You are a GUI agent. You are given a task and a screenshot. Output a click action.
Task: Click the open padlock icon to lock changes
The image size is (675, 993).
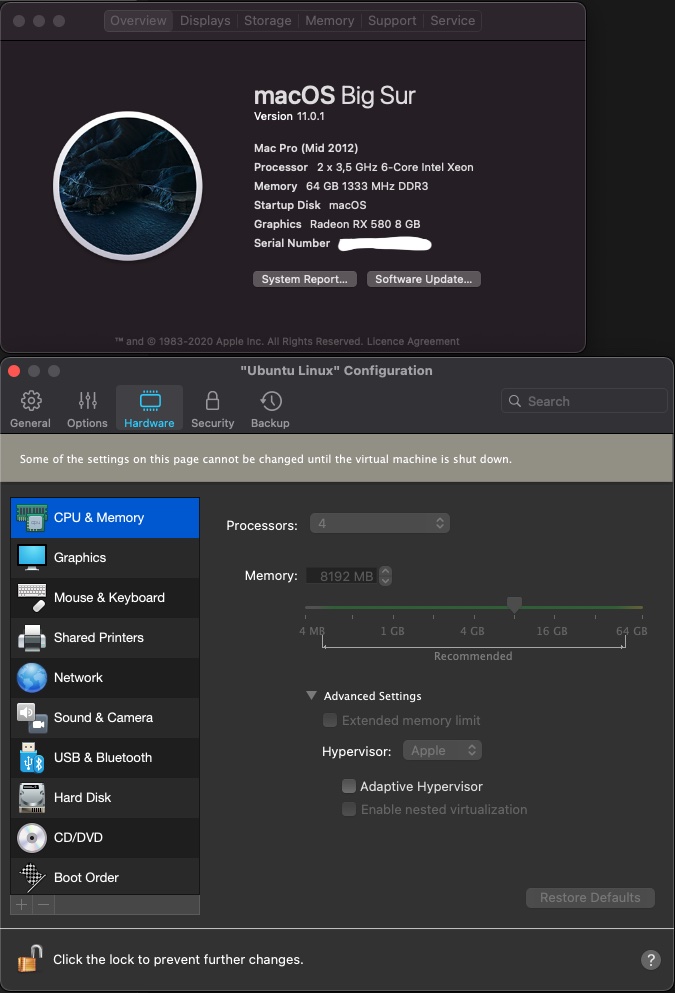30,958
